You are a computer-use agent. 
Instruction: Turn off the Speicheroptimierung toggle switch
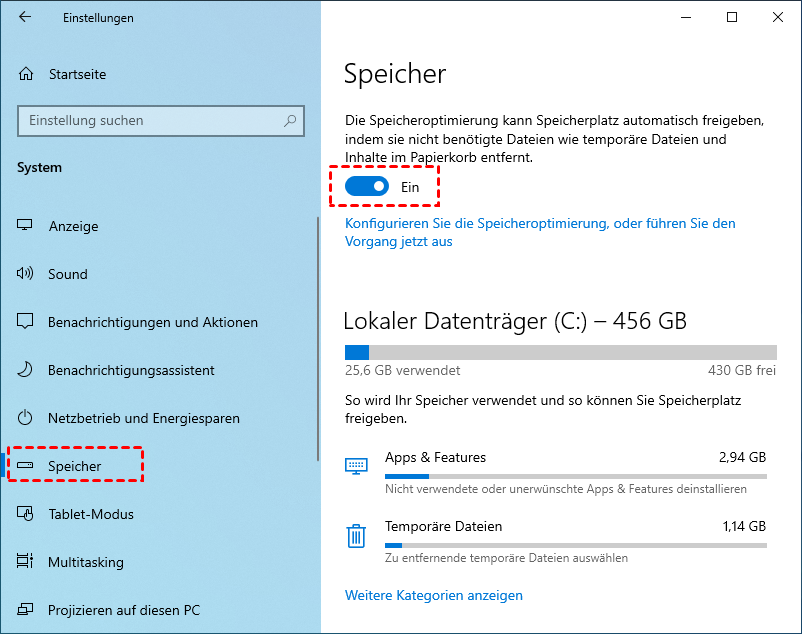click(367, 187)
